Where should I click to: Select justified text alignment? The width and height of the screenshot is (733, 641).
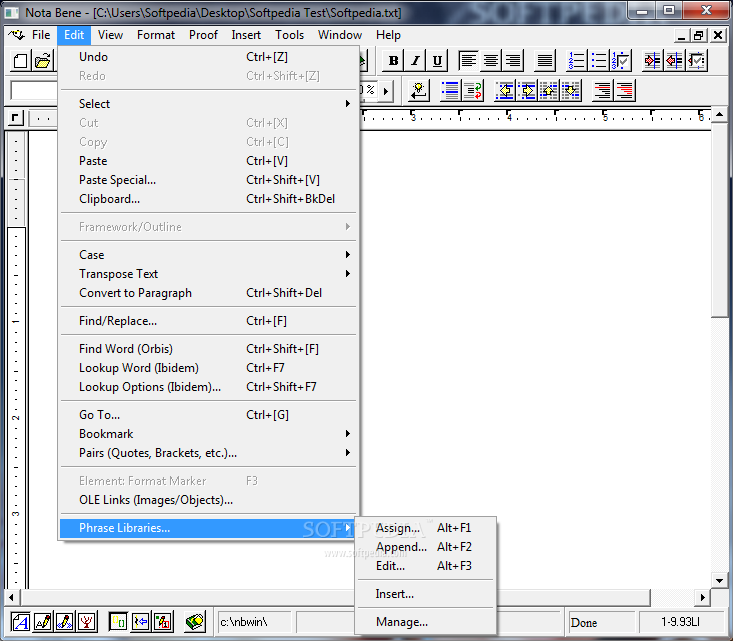(x=545, y=61)
